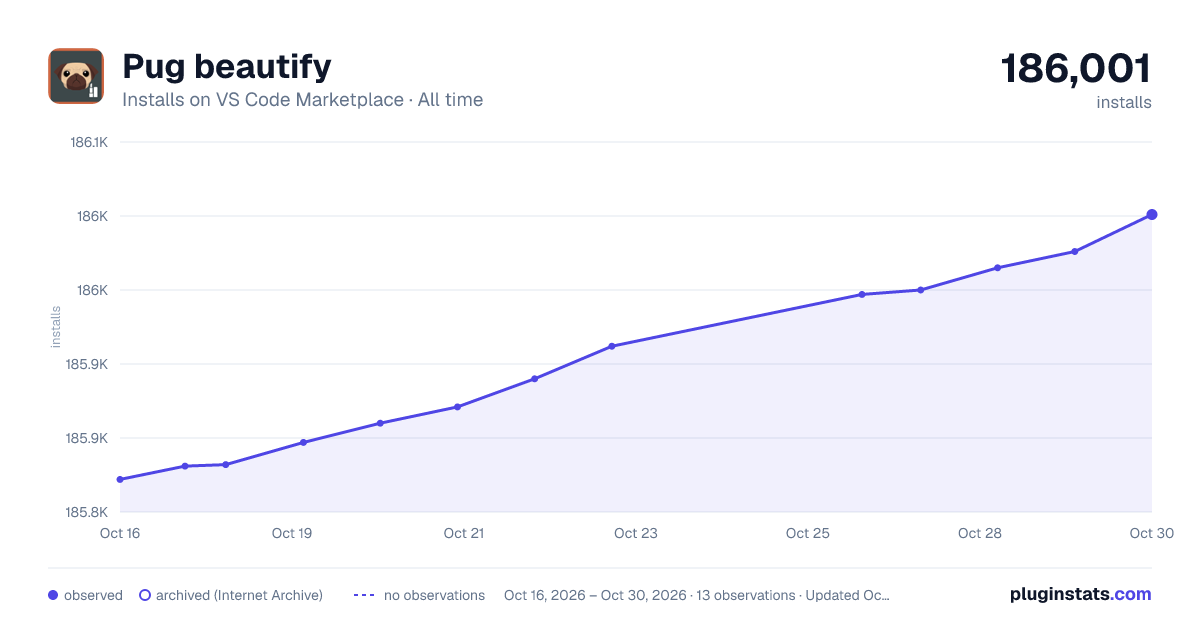Click the Oct 28 x-axis label

980,533
